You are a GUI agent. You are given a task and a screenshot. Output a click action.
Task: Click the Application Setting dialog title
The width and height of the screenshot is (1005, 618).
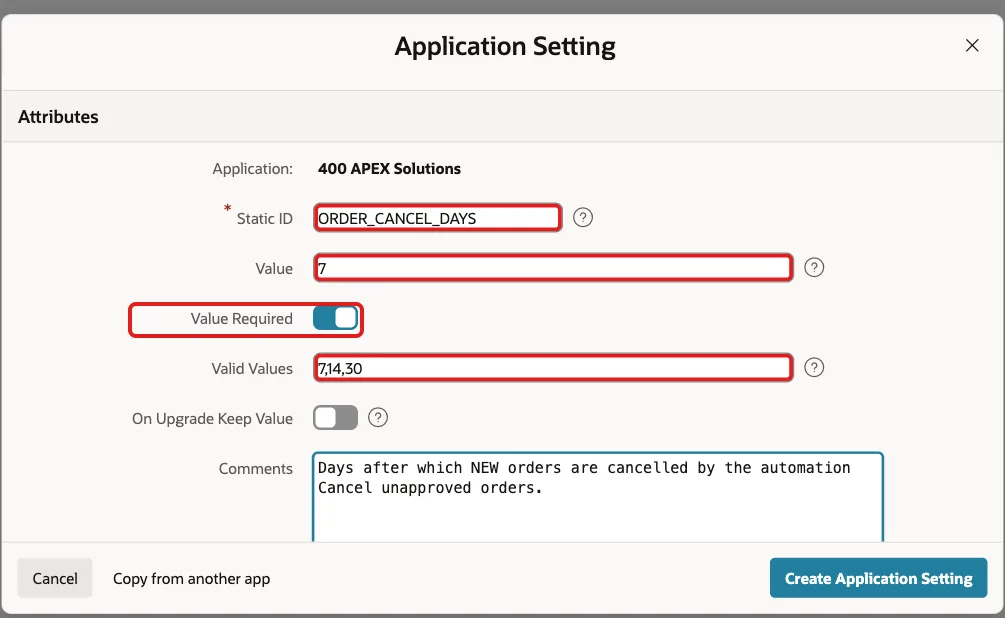click(505, 46)
